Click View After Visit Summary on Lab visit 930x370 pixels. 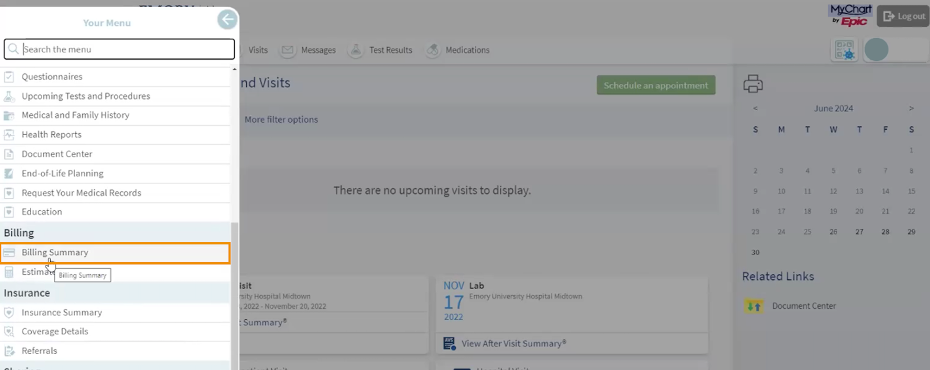point(514,343)
